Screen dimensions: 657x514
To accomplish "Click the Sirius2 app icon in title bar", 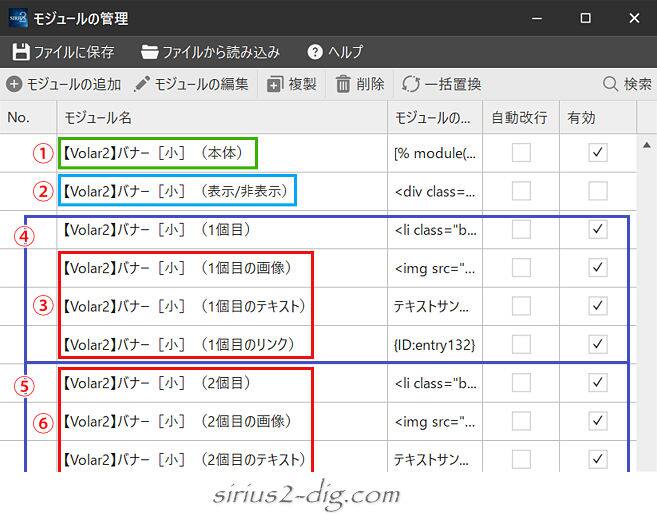I will (18, 18).
